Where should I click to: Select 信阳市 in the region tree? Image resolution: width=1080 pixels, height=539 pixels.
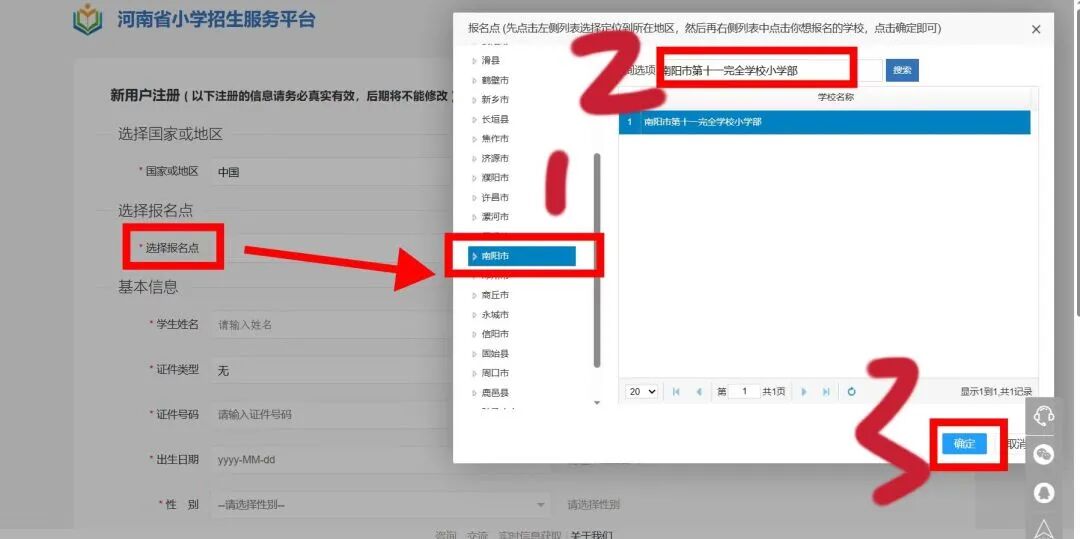(x=495, y=334)
